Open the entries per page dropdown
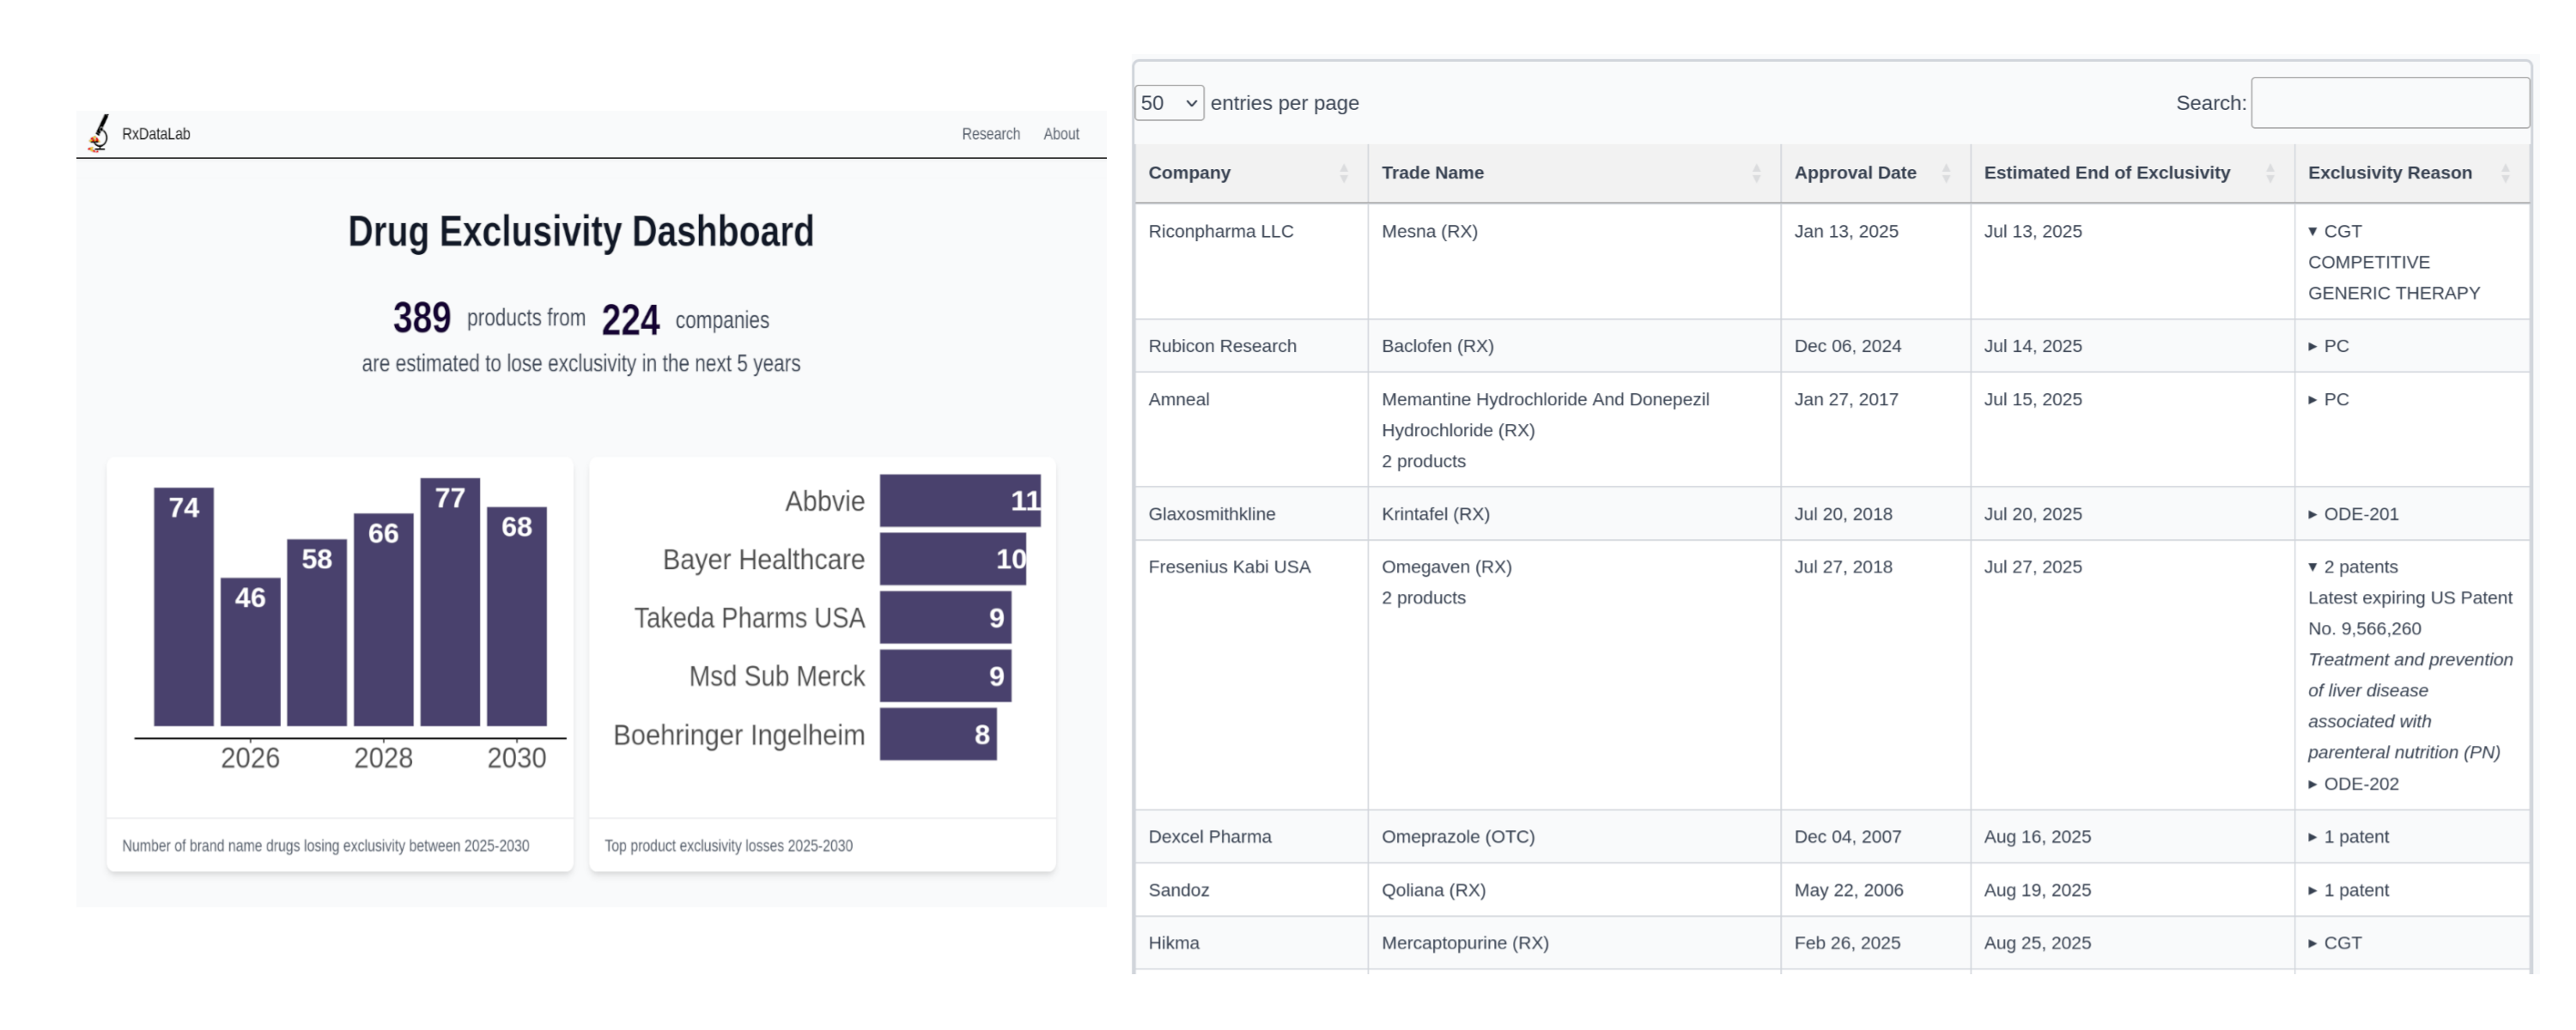Screen dimensions: 2576x1030 [x=1168, y=103]
